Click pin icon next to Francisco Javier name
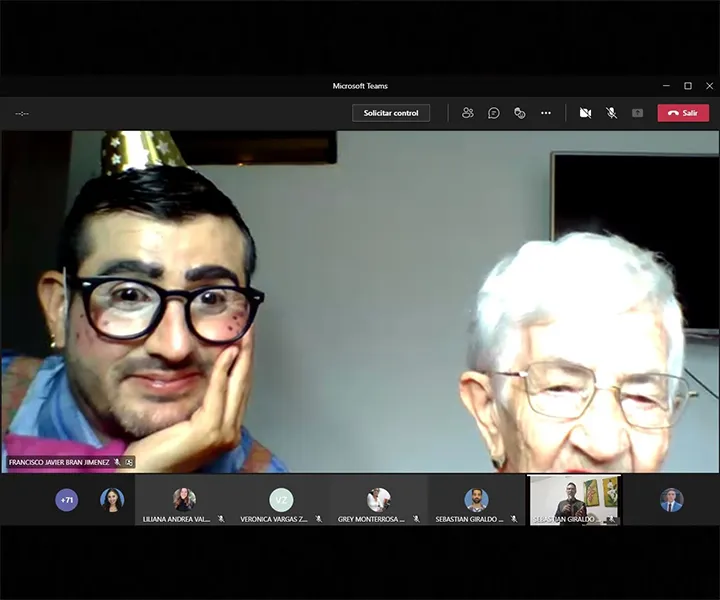Viewport: 720px width, 600px height. (x=129, y=462)
